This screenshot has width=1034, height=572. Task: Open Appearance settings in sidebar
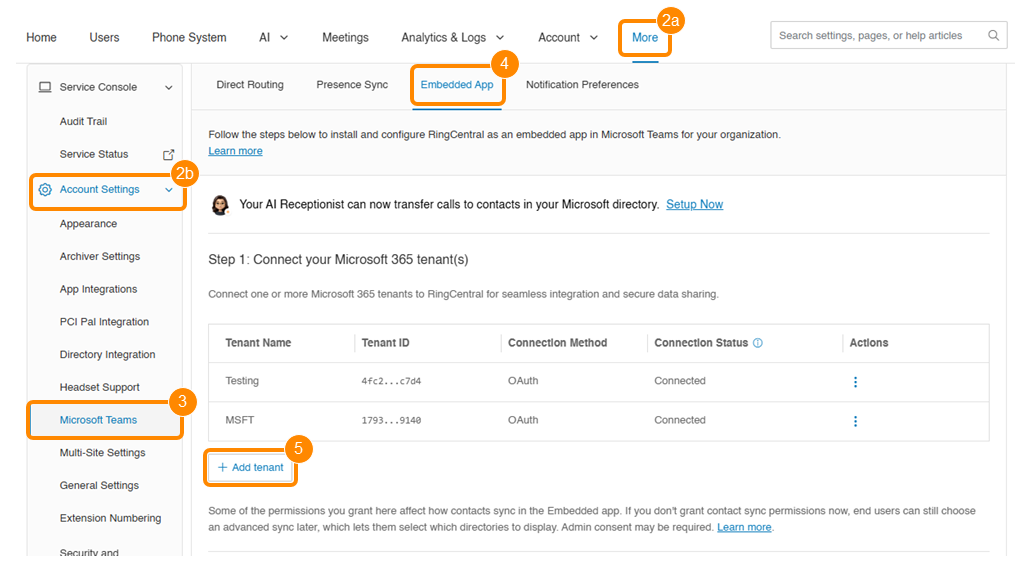pyautogui.click(x=88, y=224)
